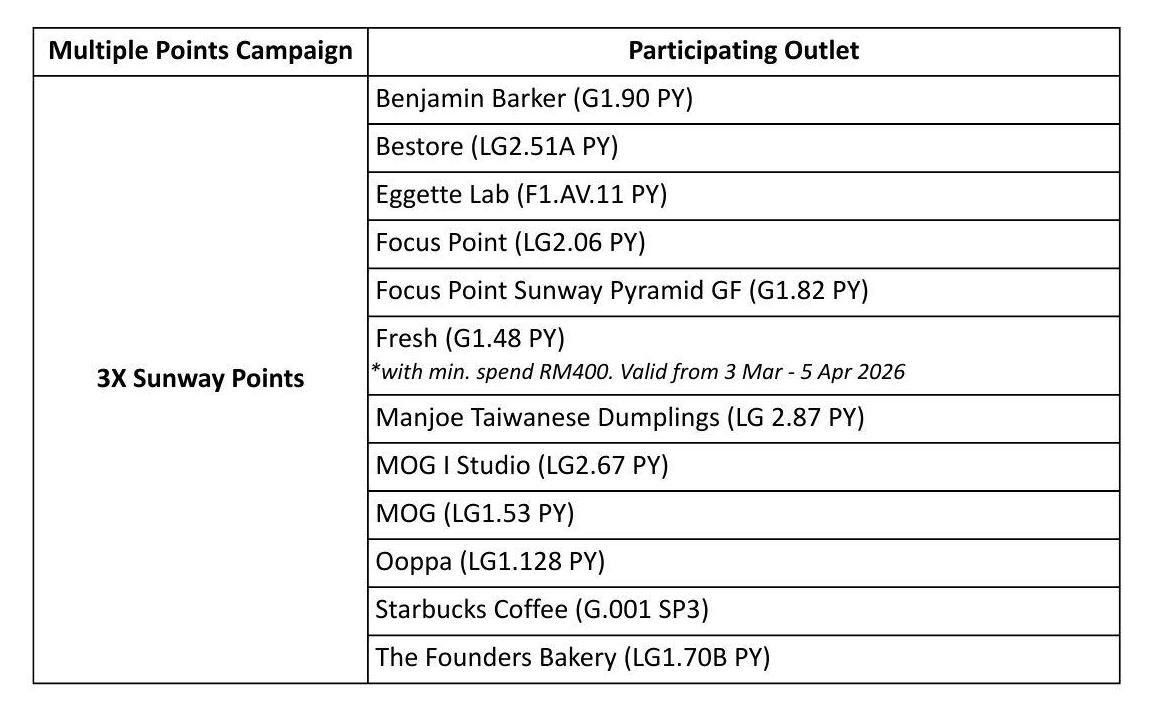The height and width of the screenshot is (706, 1150).
Task: Click The Founders Bakery row
Action: tap(572, 657)
